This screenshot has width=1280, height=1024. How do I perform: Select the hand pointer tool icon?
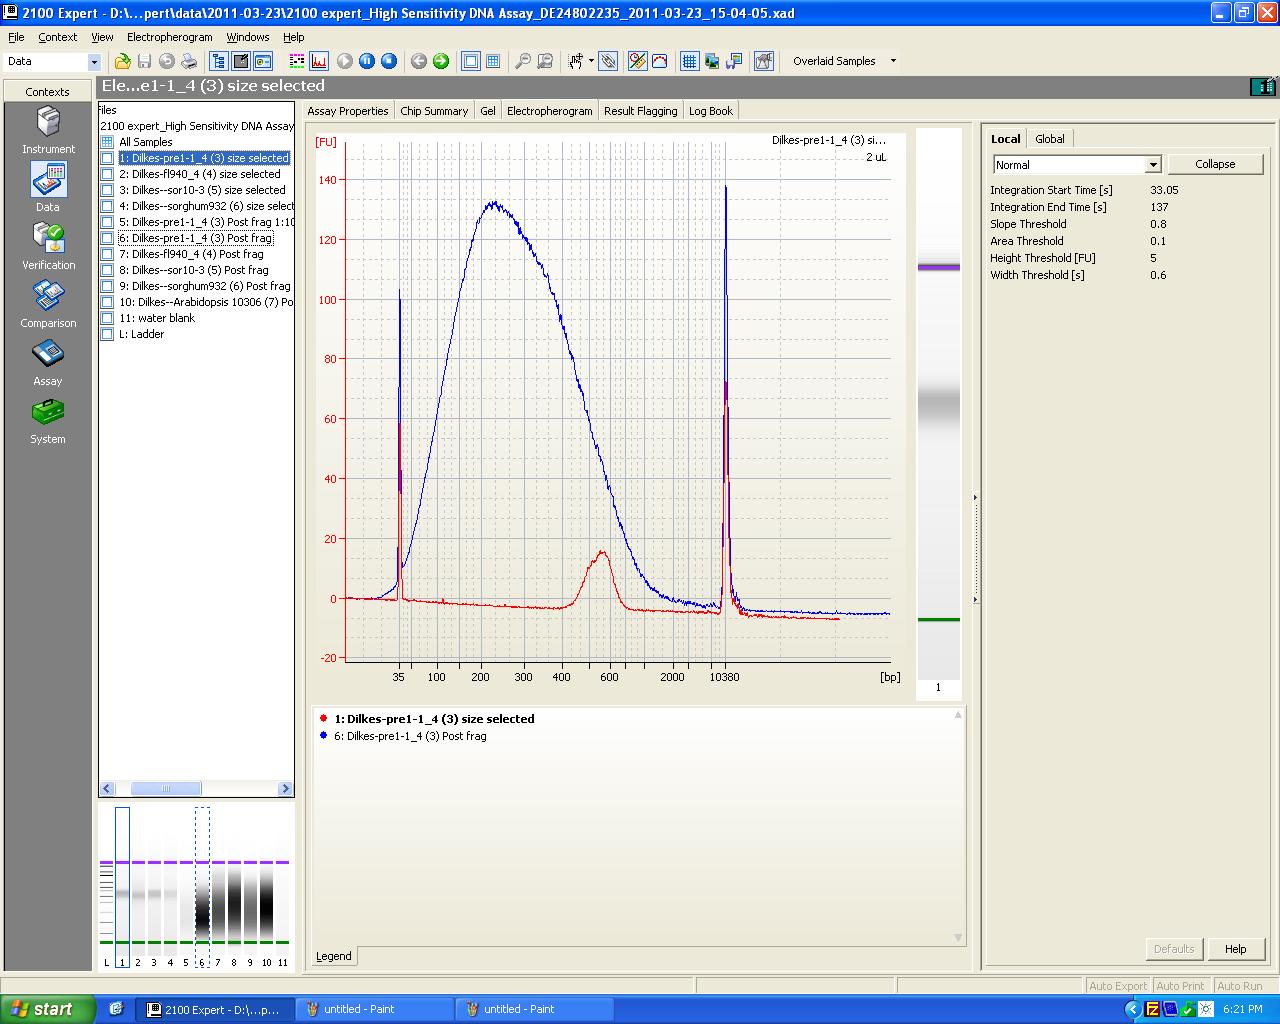575,61
